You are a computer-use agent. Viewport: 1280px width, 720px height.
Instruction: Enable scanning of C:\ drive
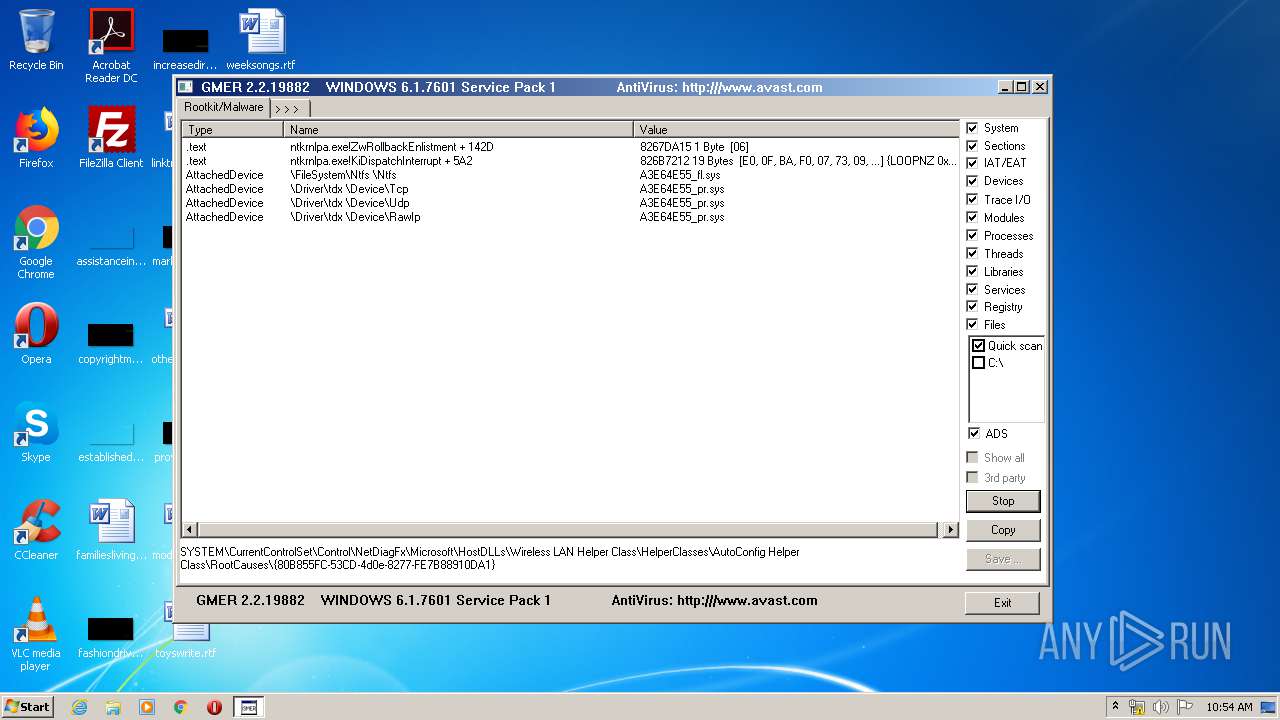979,363
